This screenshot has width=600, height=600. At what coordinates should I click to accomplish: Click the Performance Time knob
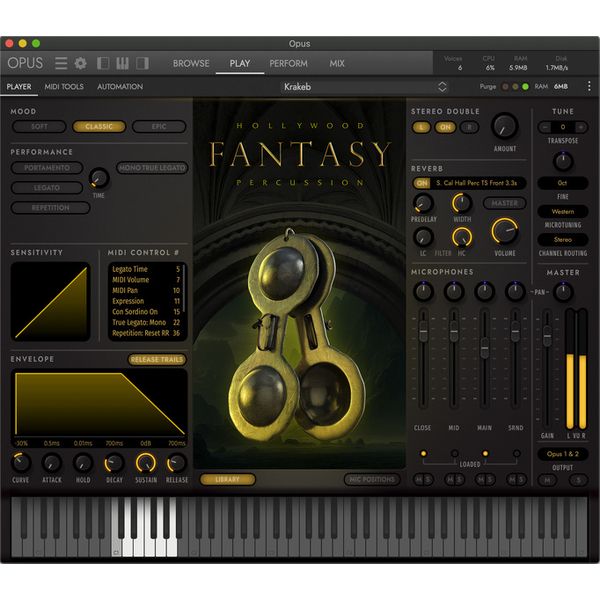(x=99, y=178)
